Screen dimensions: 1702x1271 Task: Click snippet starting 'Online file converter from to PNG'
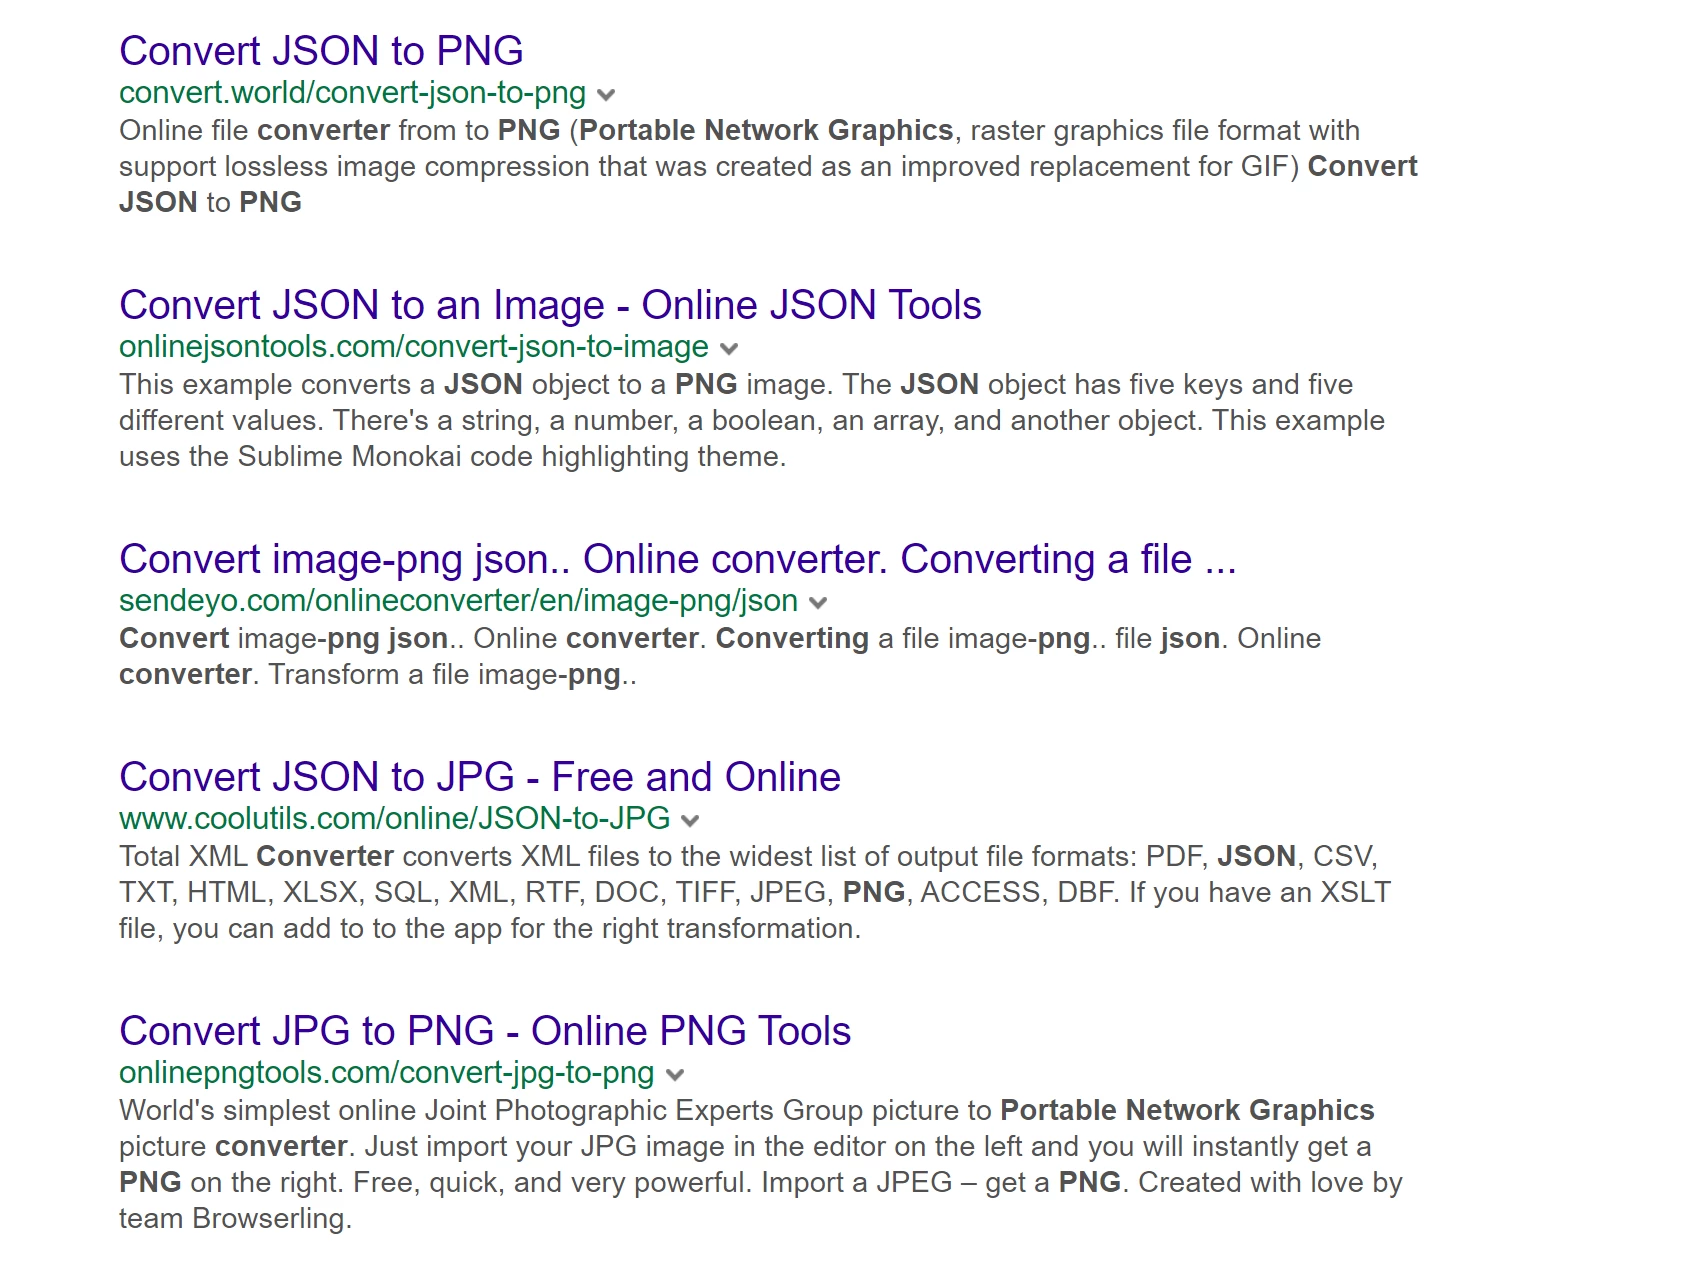click(x=768, y=166)
